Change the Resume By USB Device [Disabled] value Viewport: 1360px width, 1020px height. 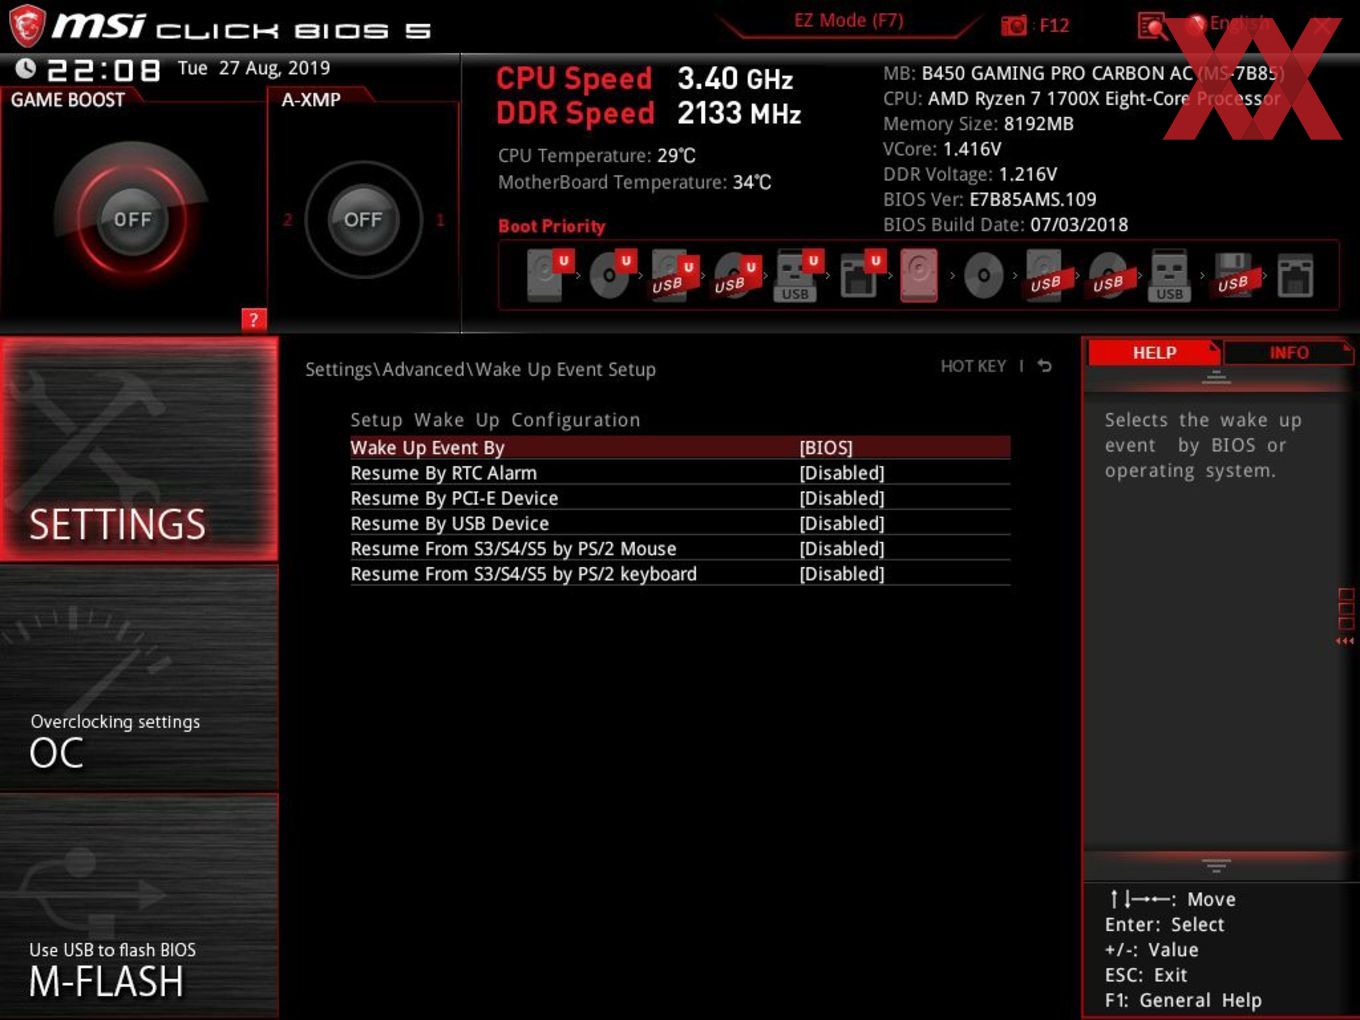click(x=842, y=523)
